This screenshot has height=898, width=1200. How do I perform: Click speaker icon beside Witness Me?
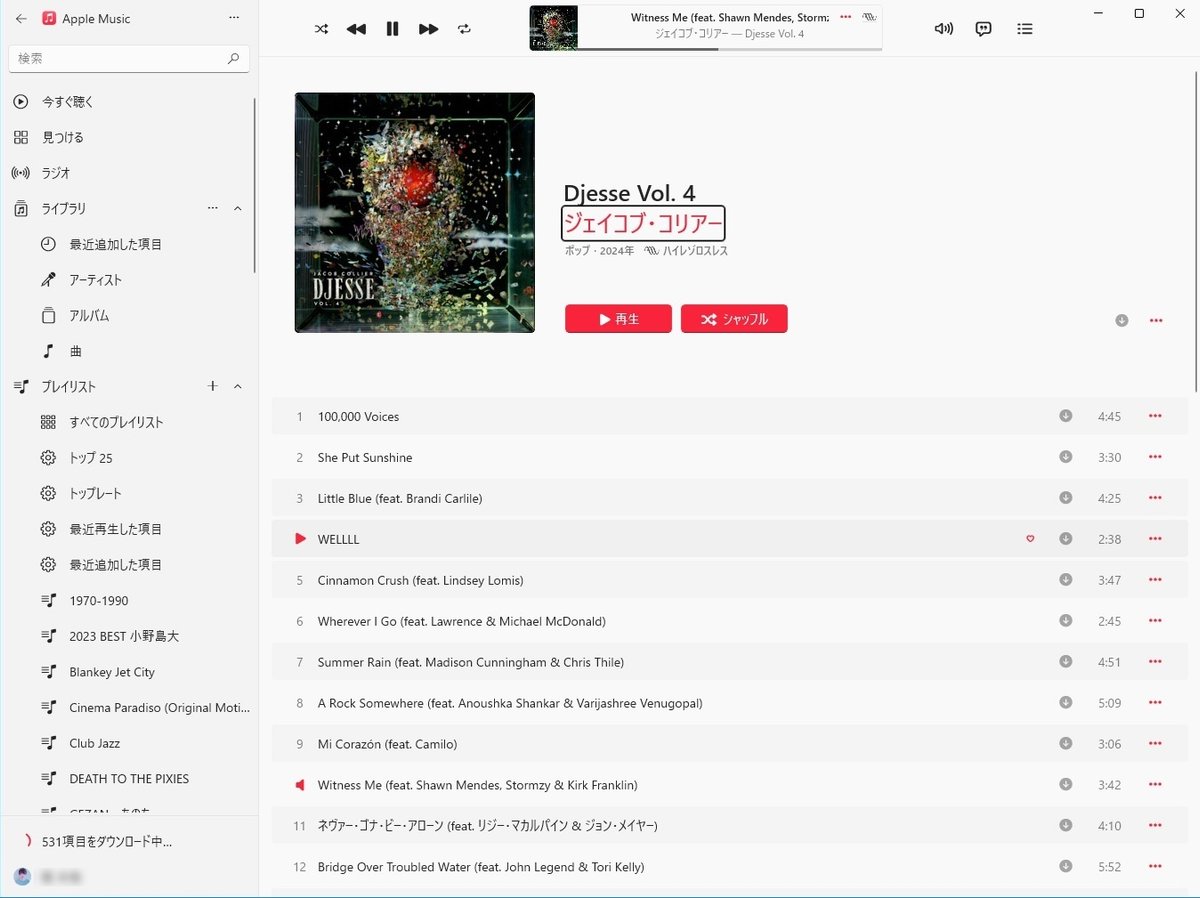[299, 785]
